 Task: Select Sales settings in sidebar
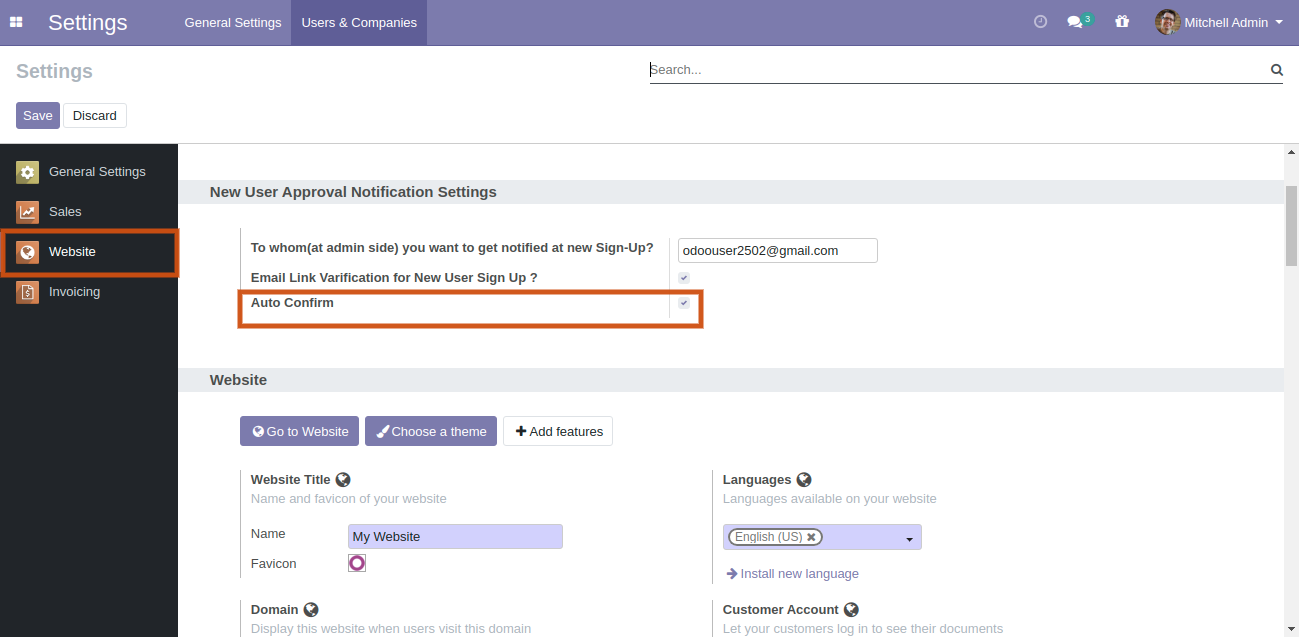pyautogui.click(x=89, y=212)
